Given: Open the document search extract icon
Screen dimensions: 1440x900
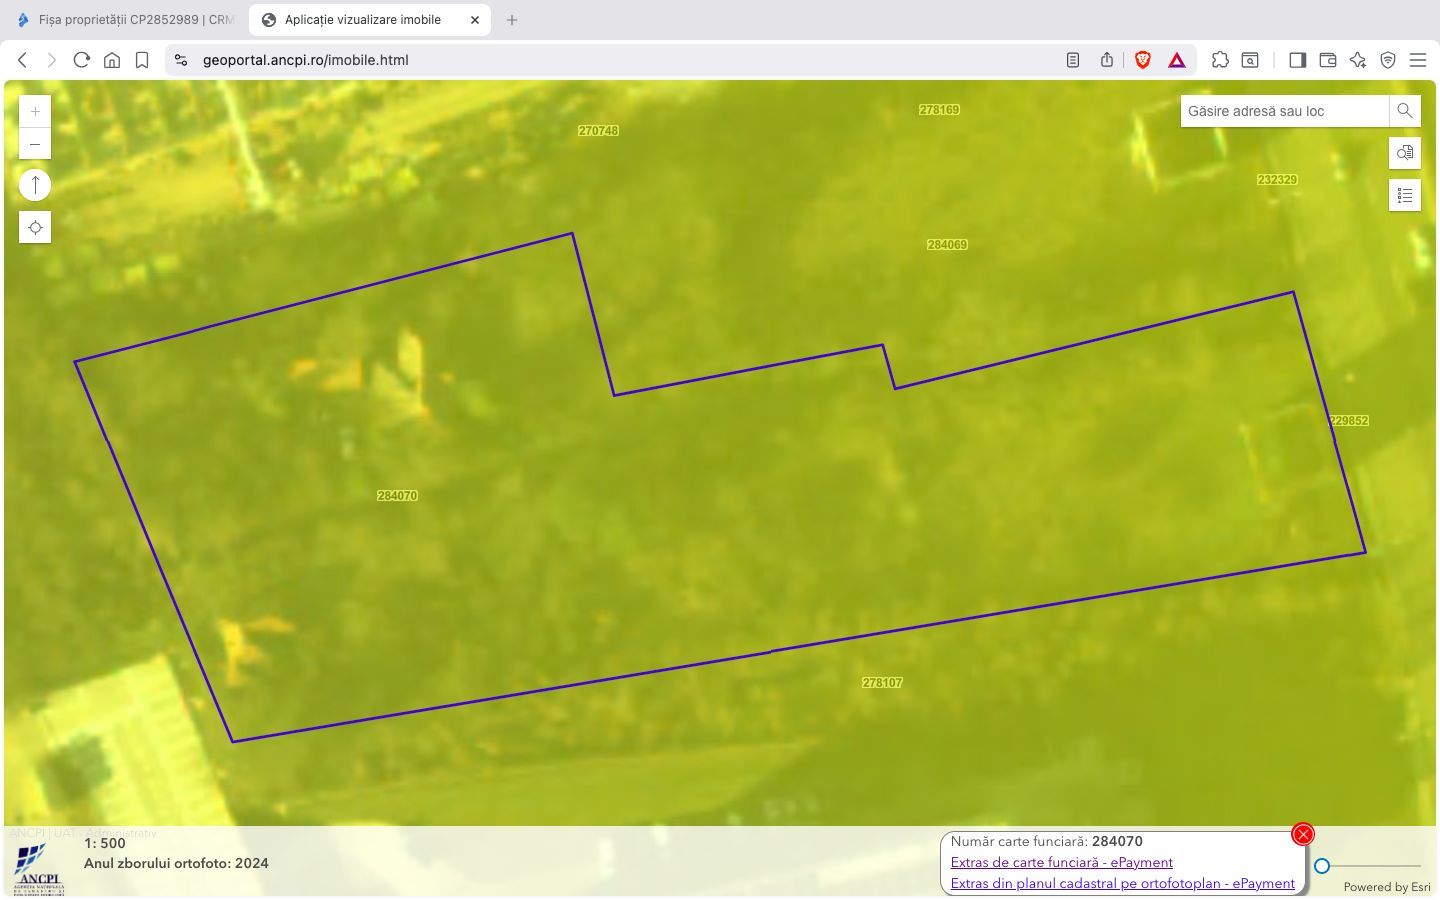Looking at the screenshot, I should pyautogui.click(x=1404, y=153).
